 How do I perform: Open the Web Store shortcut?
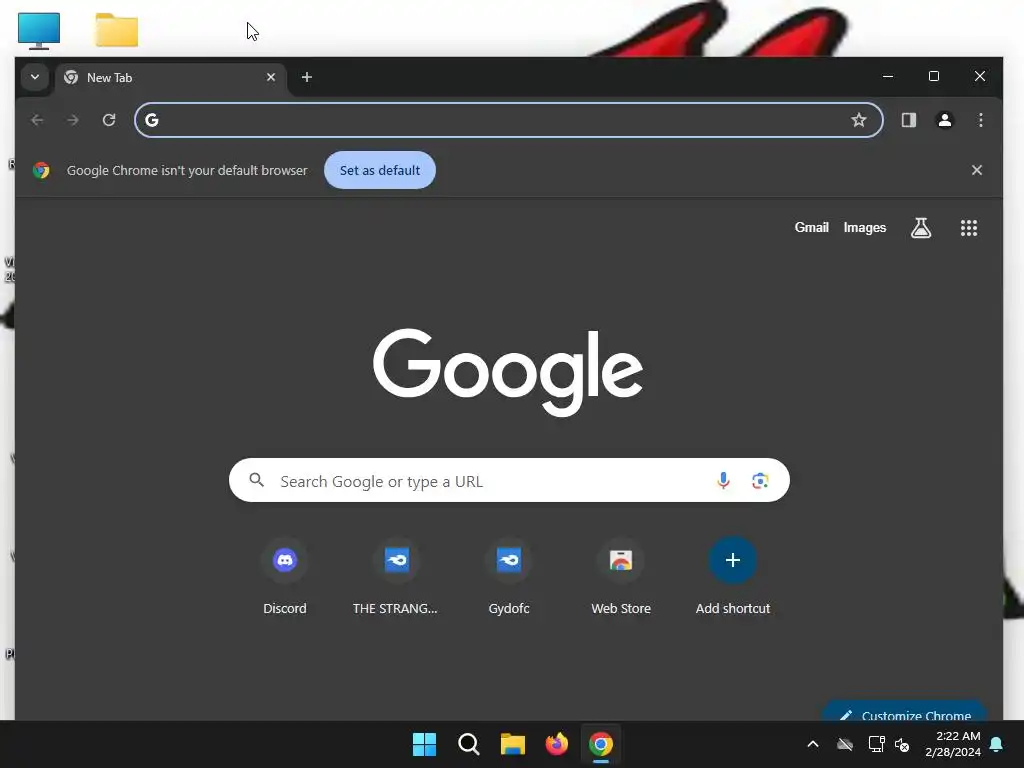coord(621,576)
